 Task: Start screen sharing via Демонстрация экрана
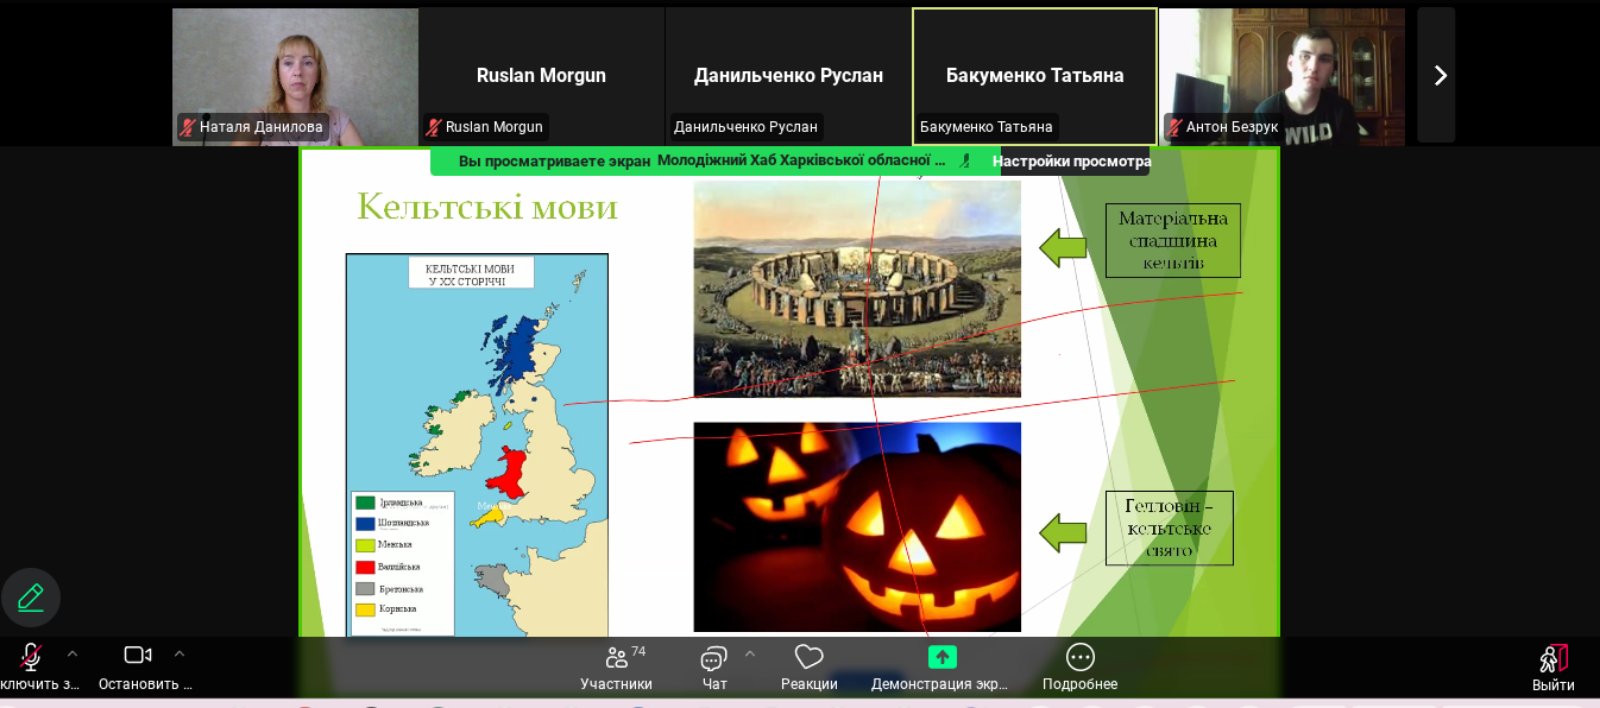coord(940,668)
